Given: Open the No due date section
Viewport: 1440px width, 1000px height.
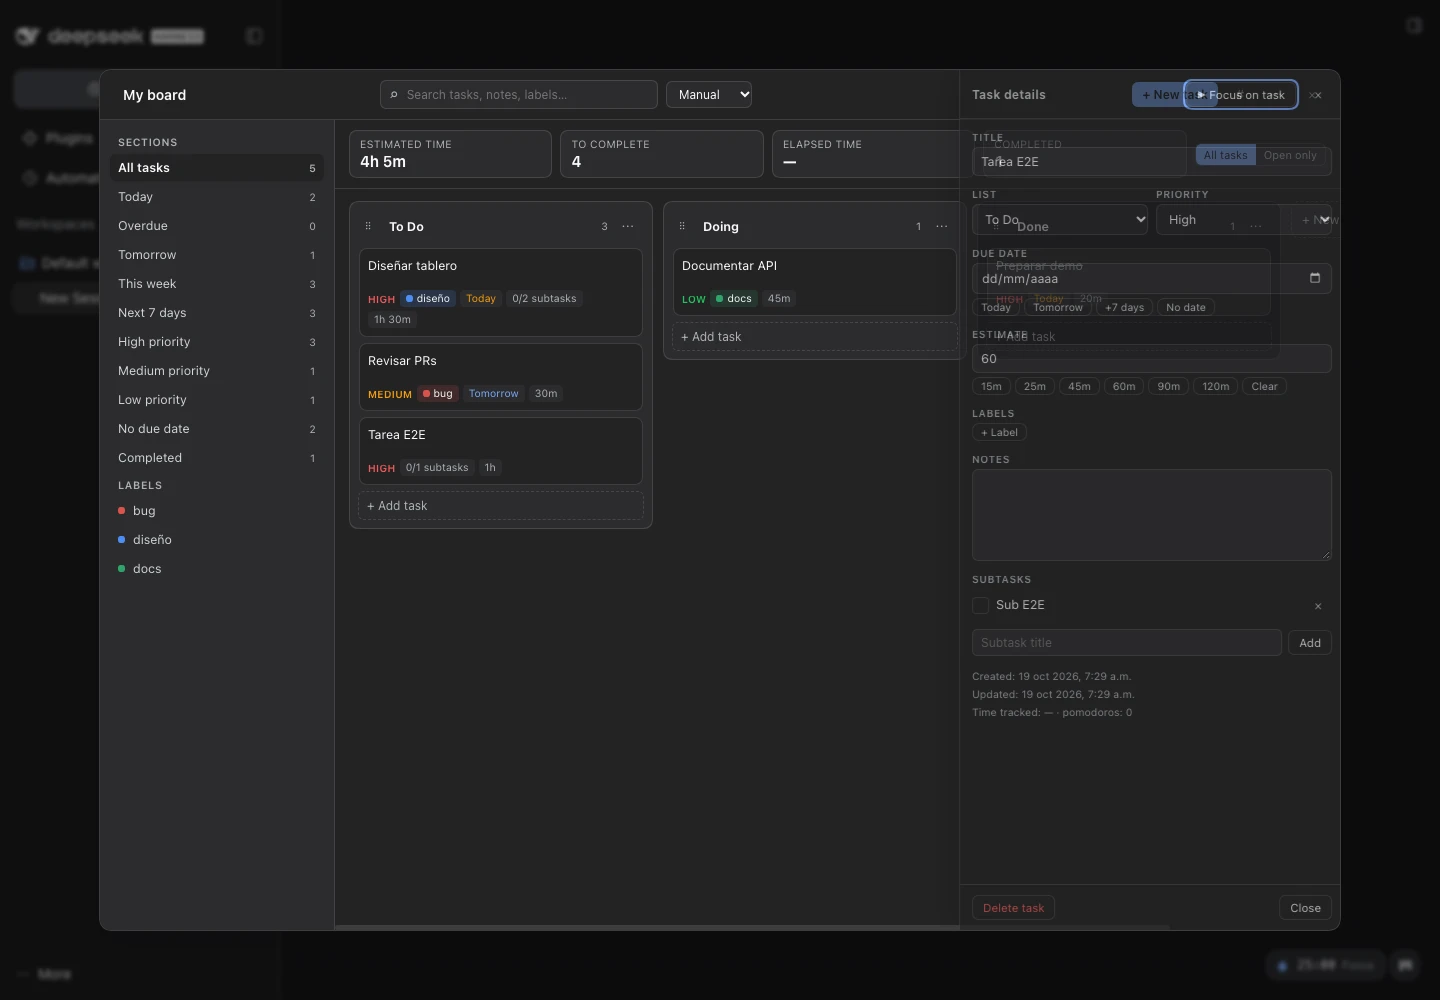Looking at the screenshot, I should point(217,429).
